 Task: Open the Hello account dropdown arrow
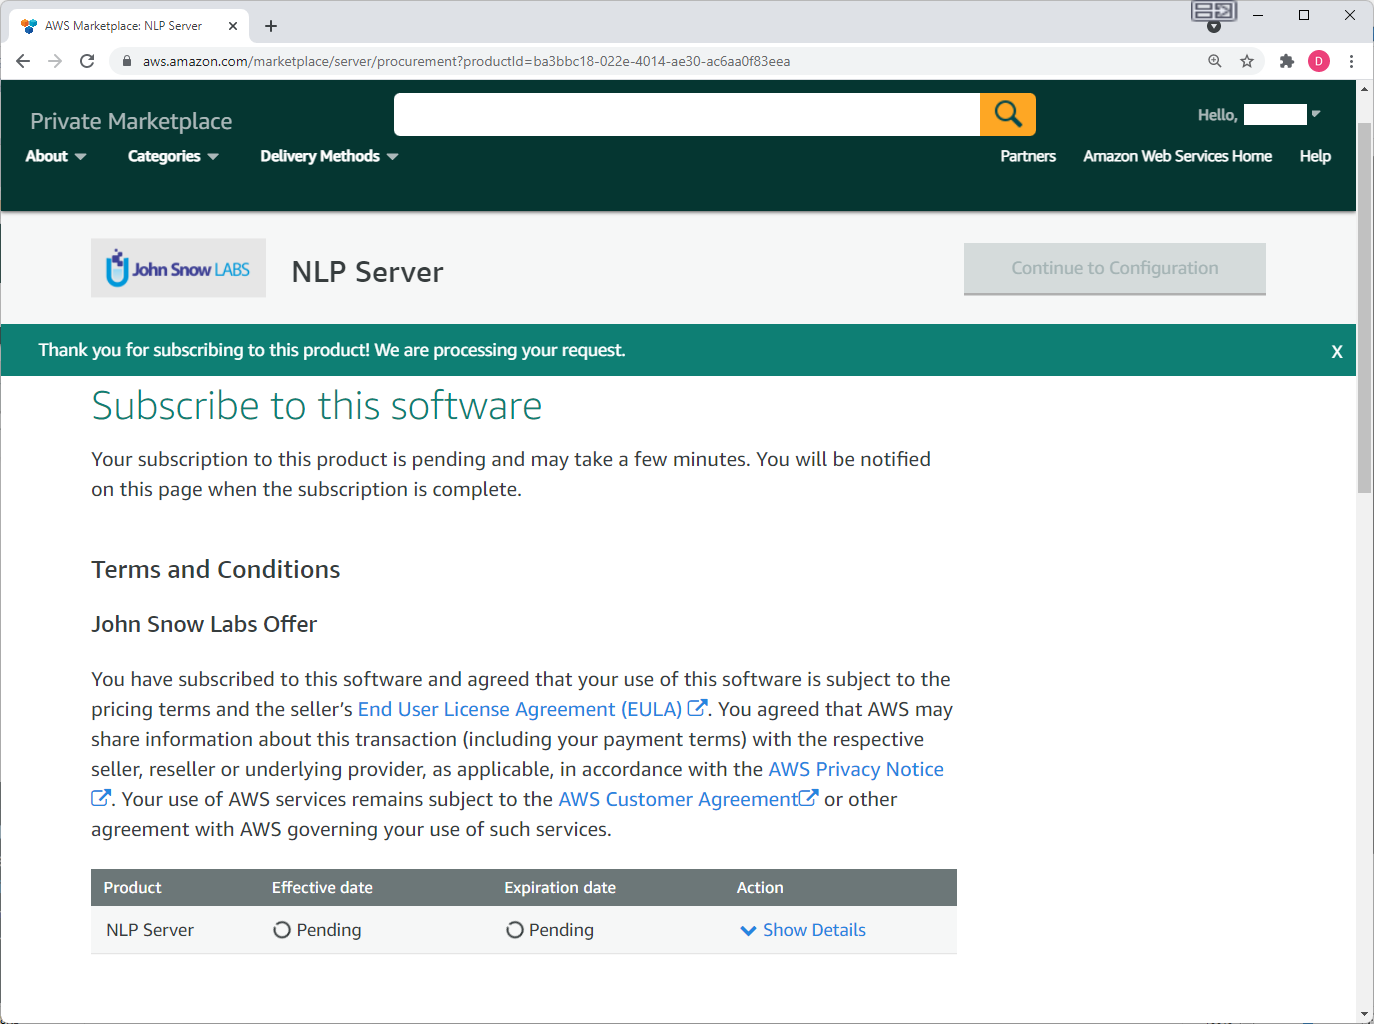[1316, 114]
